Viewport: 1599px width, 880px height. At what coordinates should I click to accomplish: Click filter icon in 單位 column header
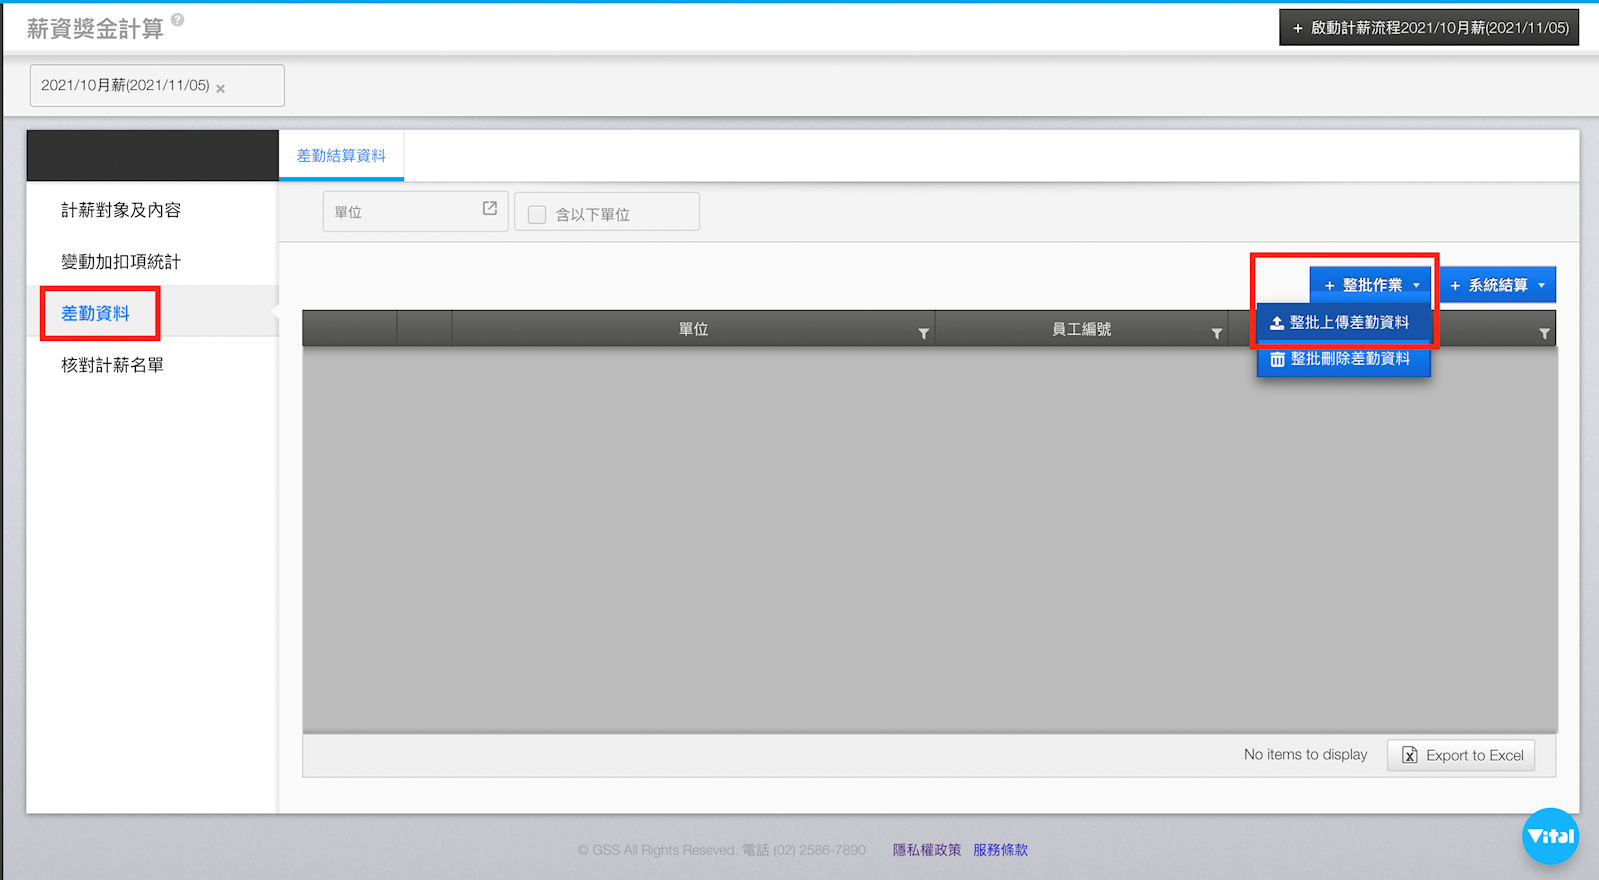[x=923, y=334]
